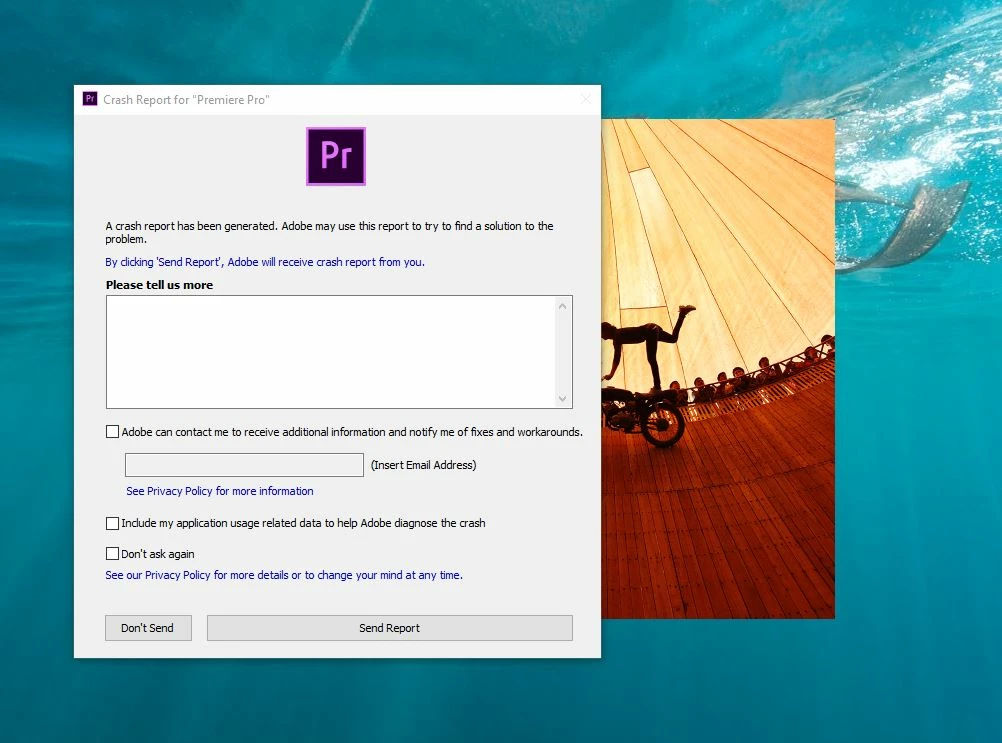Image resolution: width=1002 pixels, height=743 pixels.
Task: Click the Don't Send button
Action: [x=148, y=628]
